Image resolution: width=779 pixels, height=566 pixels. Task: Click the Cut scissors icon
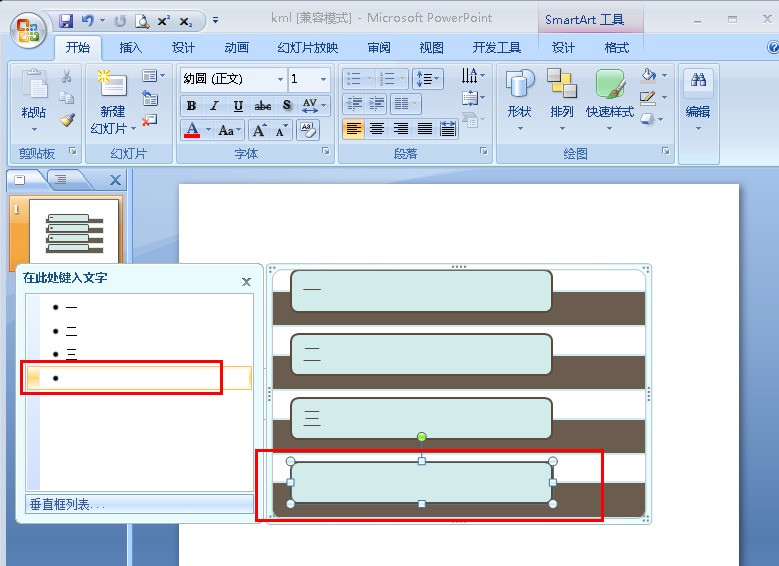click(x=67, y=76)
